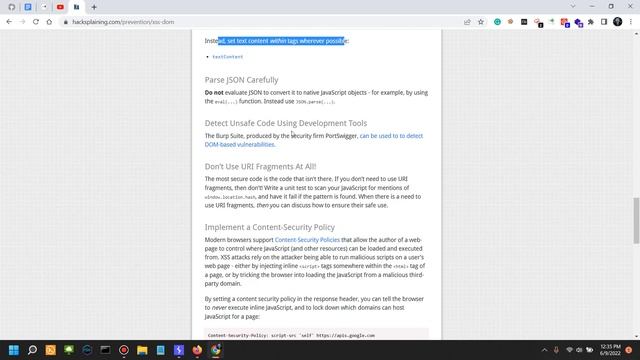Show hidden system tray icons
This screenshot has width=640, height=360.
[x=544, y=350]
